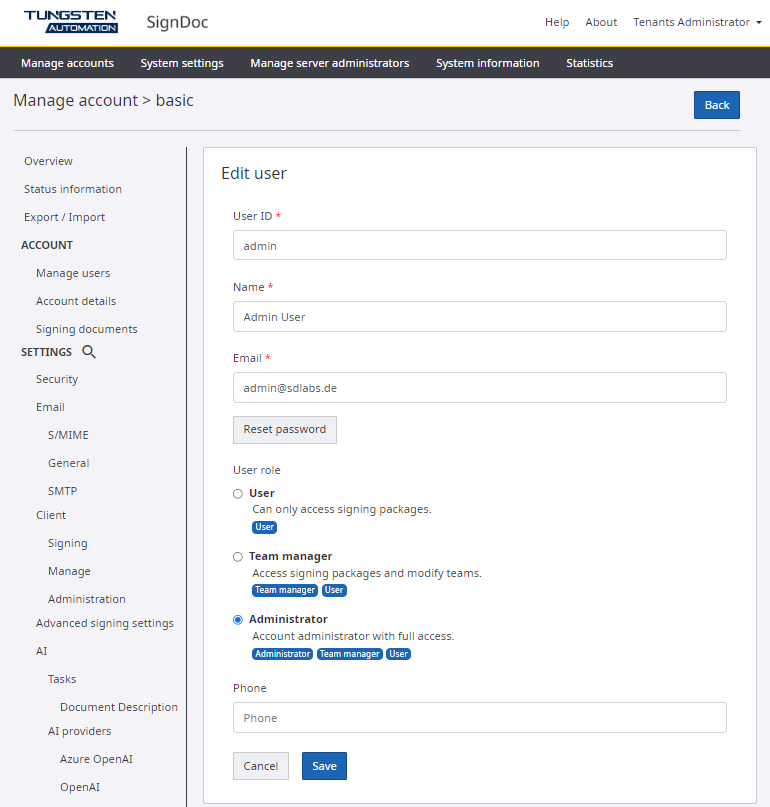Image resolution: width=770 pixels, height=807 pixels.
Task: Open the Statistics page
Action: (589, 63)
